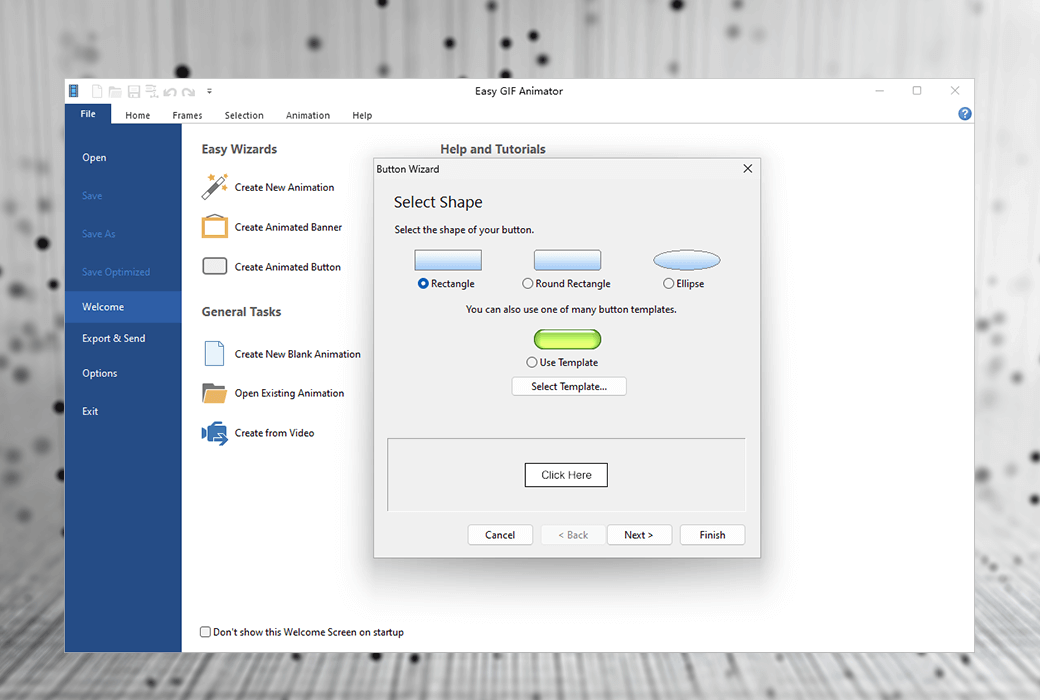
Task: Click the gray Animated Button icon
Action: [214, 266]
